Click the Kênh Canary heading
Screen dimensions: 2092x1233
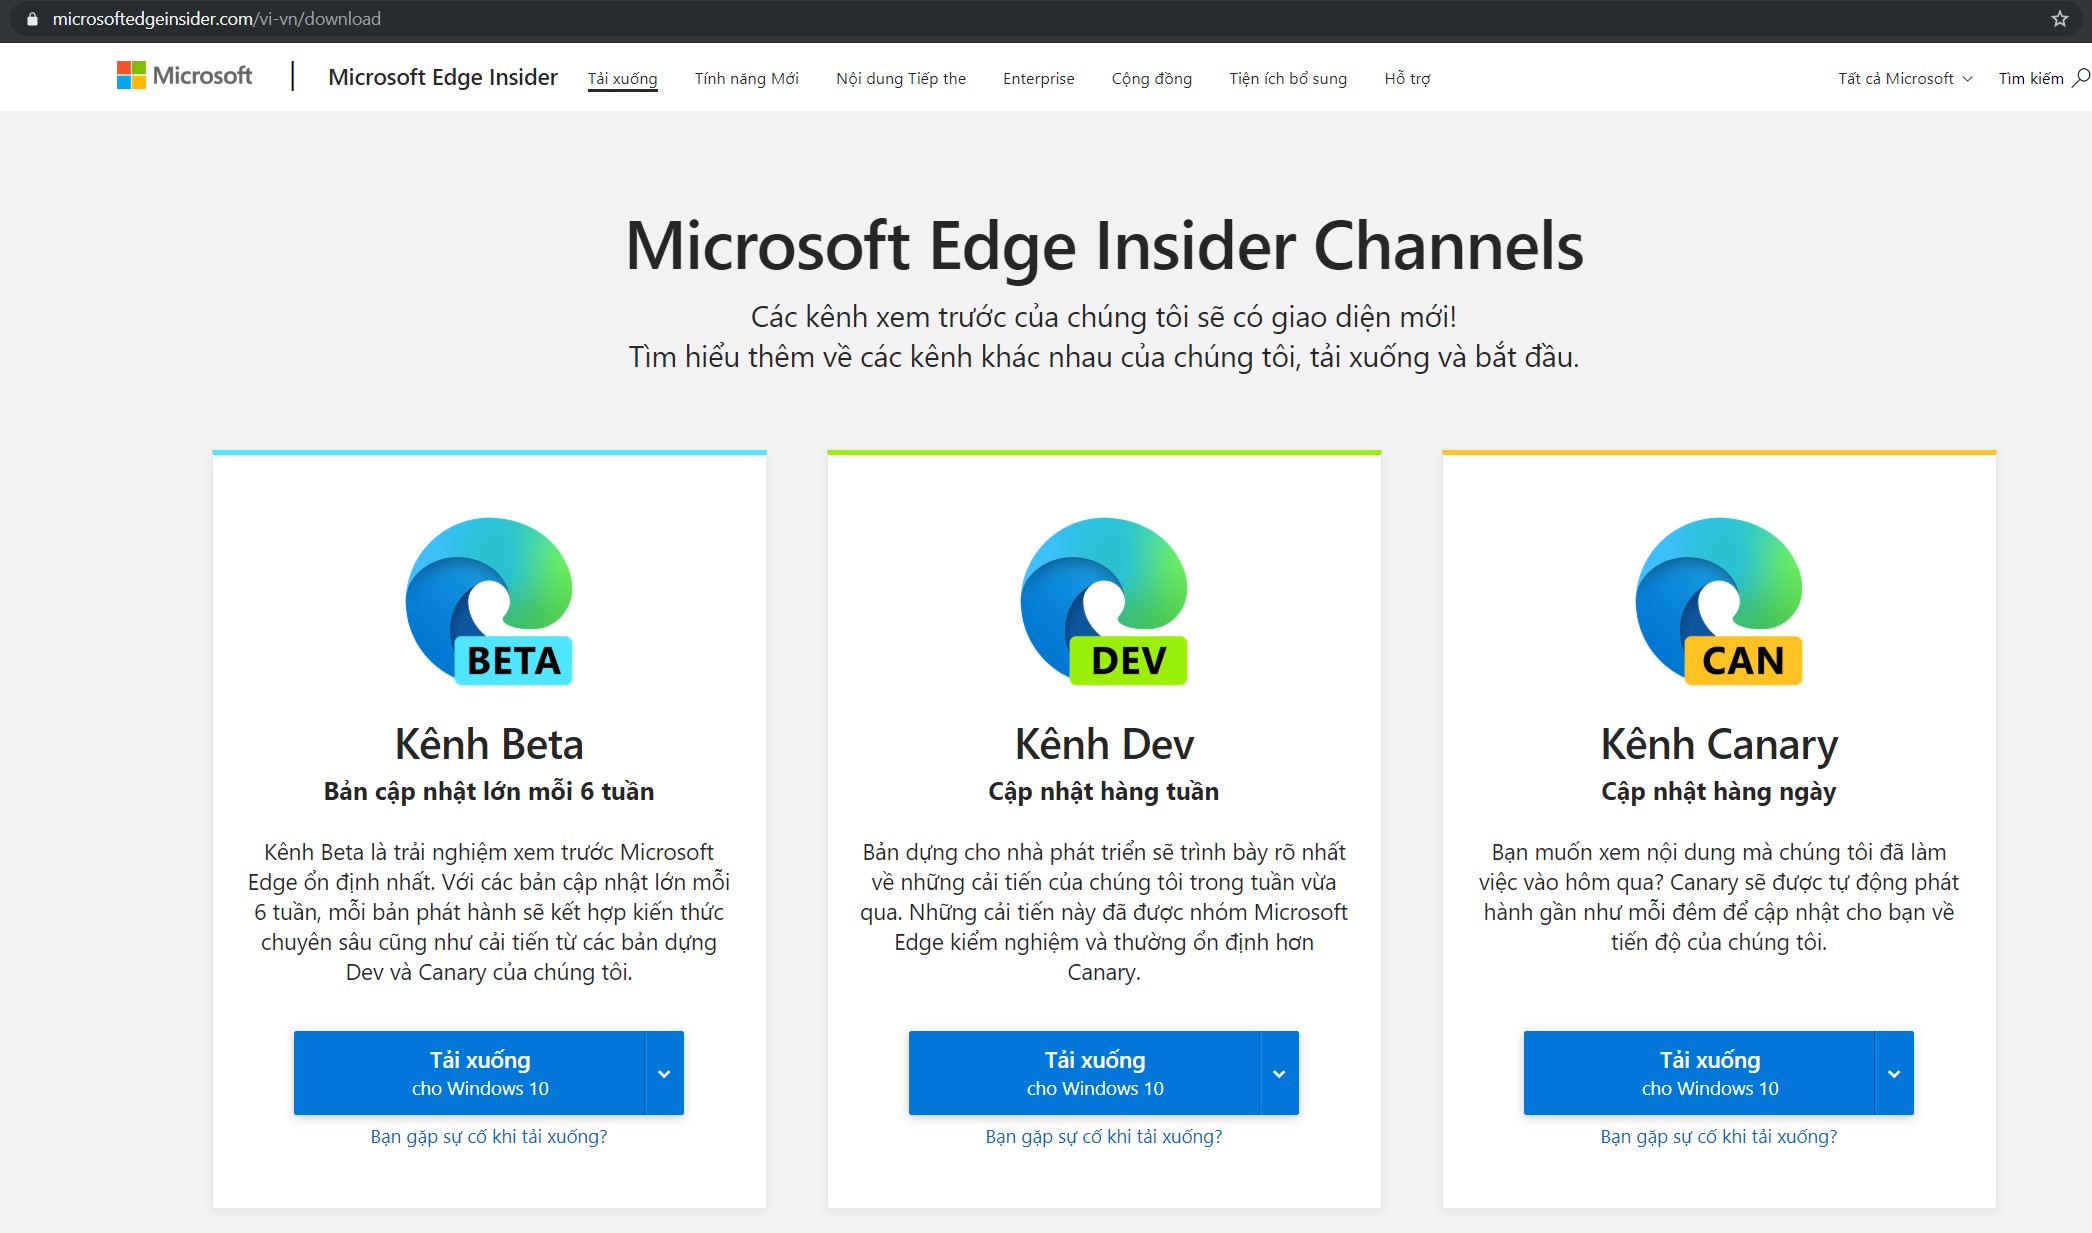[x=1719, y=745]
